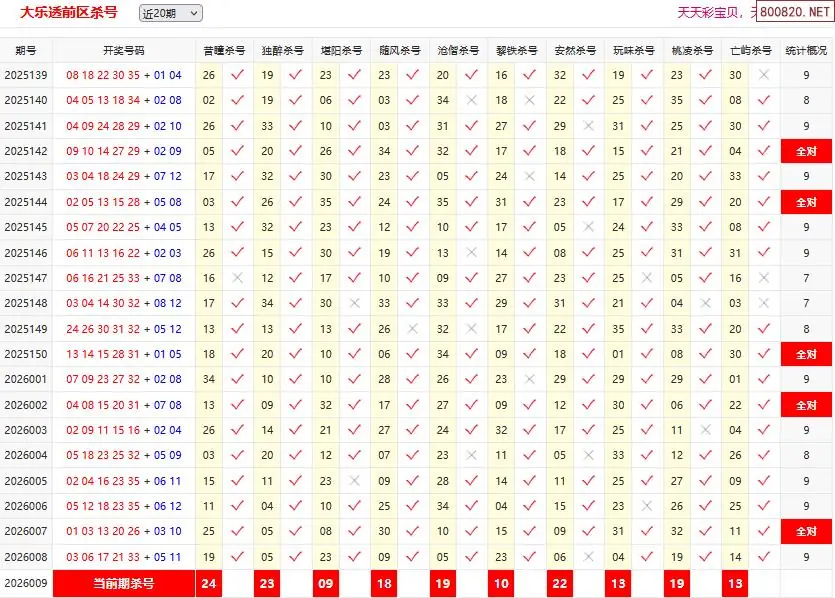
Task: Click the gray X beside 34 in row 2025140
Action: (472, 100)
